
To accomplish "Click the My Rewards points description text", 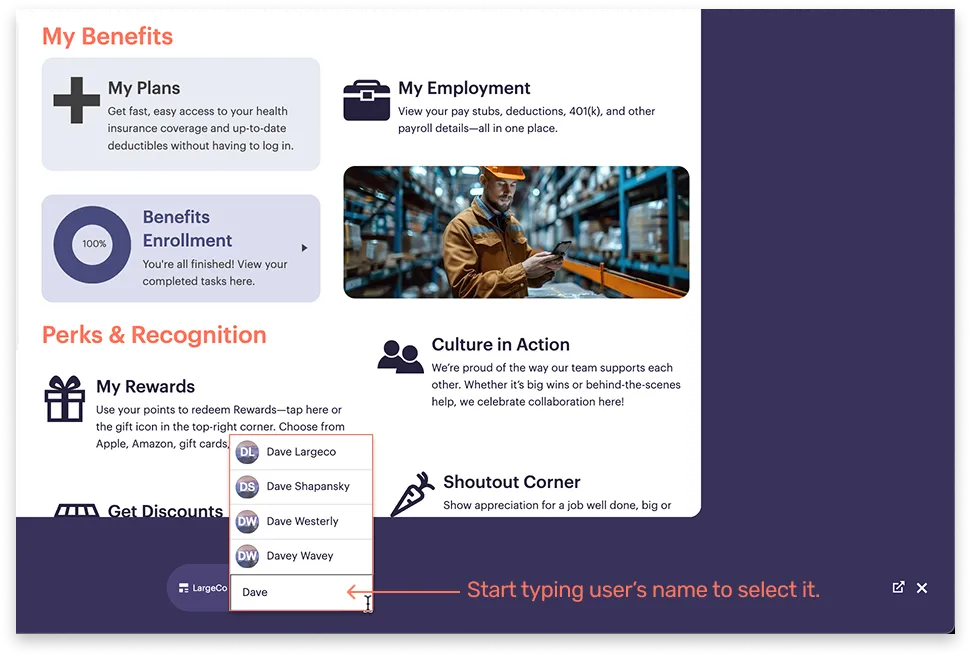I will [x=220, y=427].
